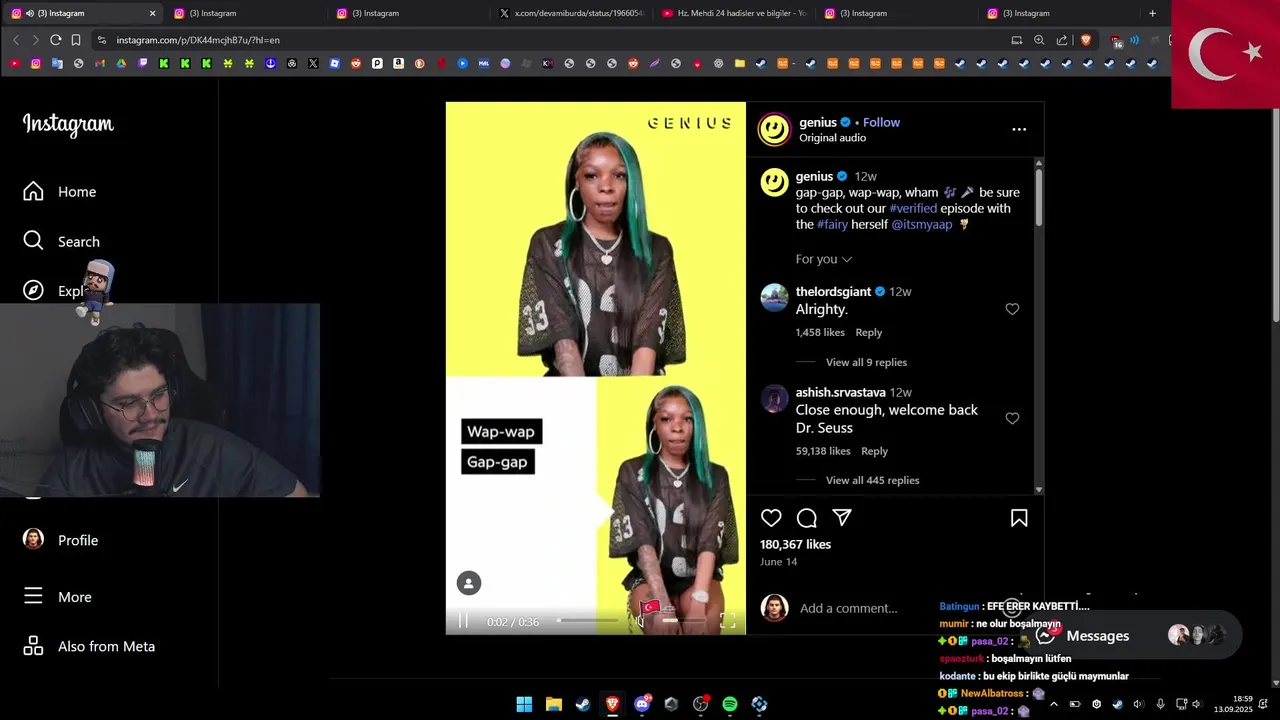
Task: Click the comments panel scrollbar
Action: [1039, 196]
